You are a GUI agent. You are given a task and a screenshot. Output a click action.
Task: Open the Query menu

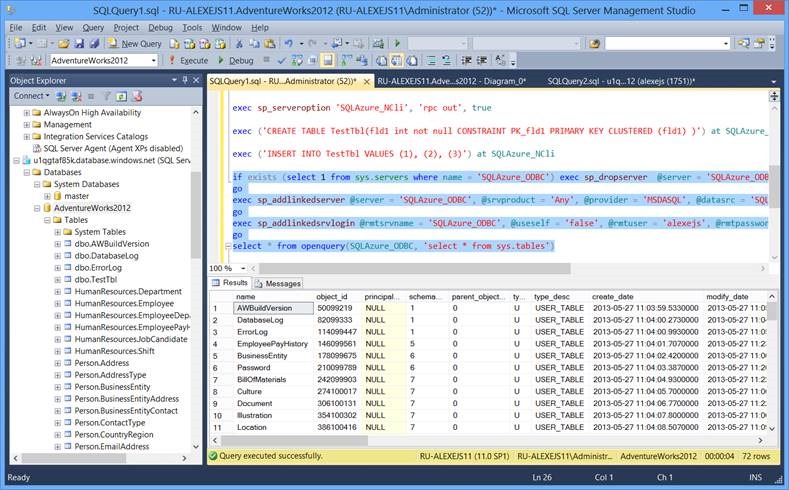93,28
